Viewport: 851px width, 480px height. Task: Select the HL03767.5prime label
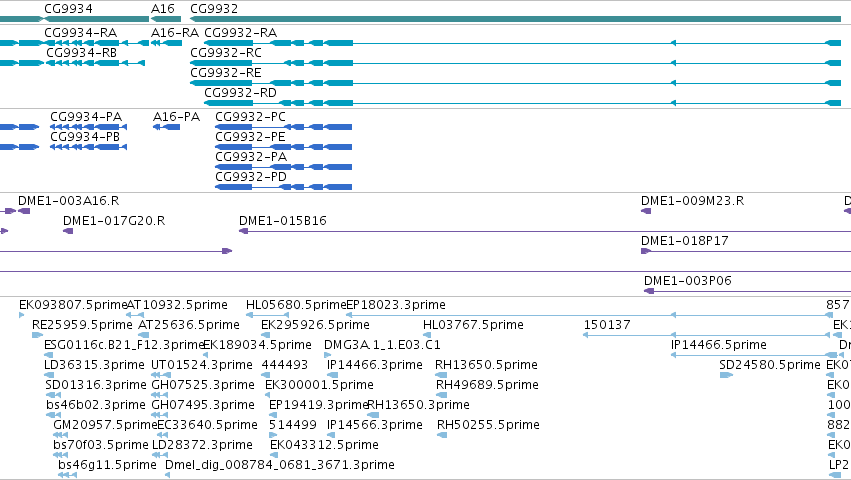(473, 325)
